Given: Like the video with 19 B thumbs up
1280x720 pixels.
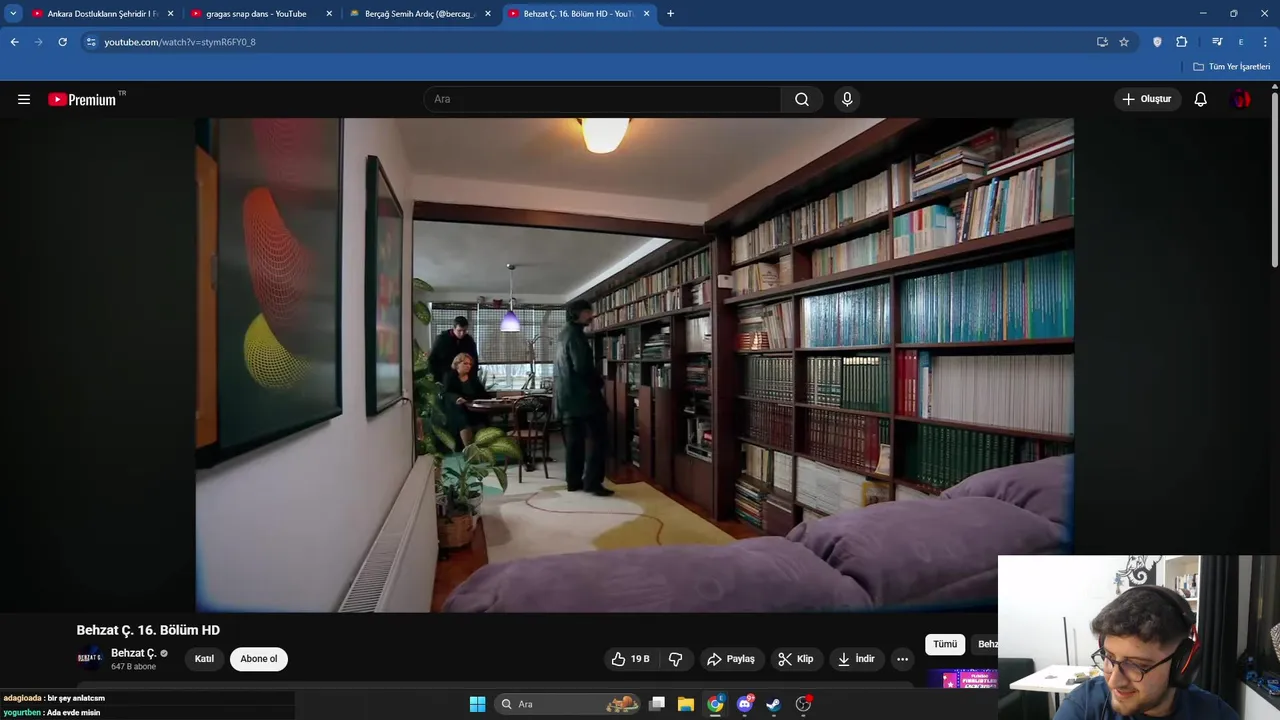Looking at the screenshot, I should (630, 659).
